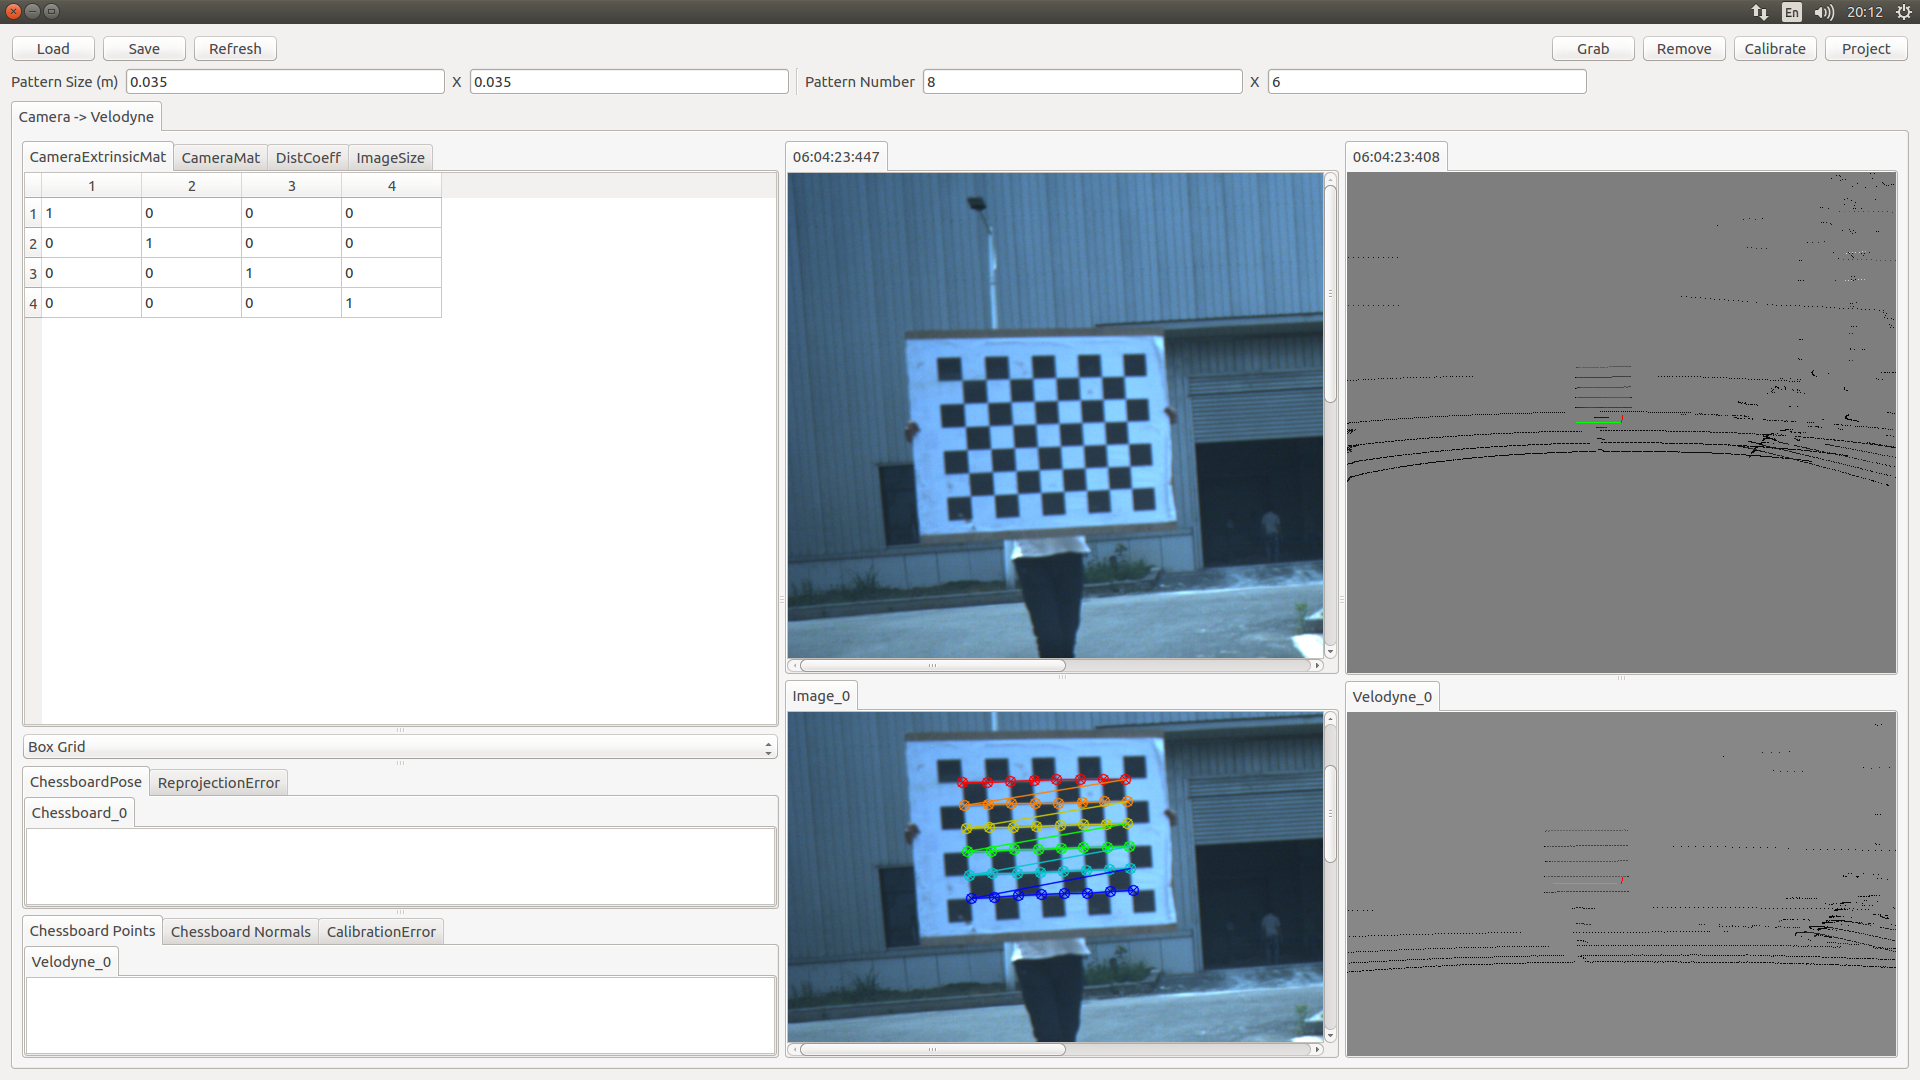Select the Velodyne_0 tab under Chessboard Points
1920x1080 pixels.
click(x=71, y=961)
